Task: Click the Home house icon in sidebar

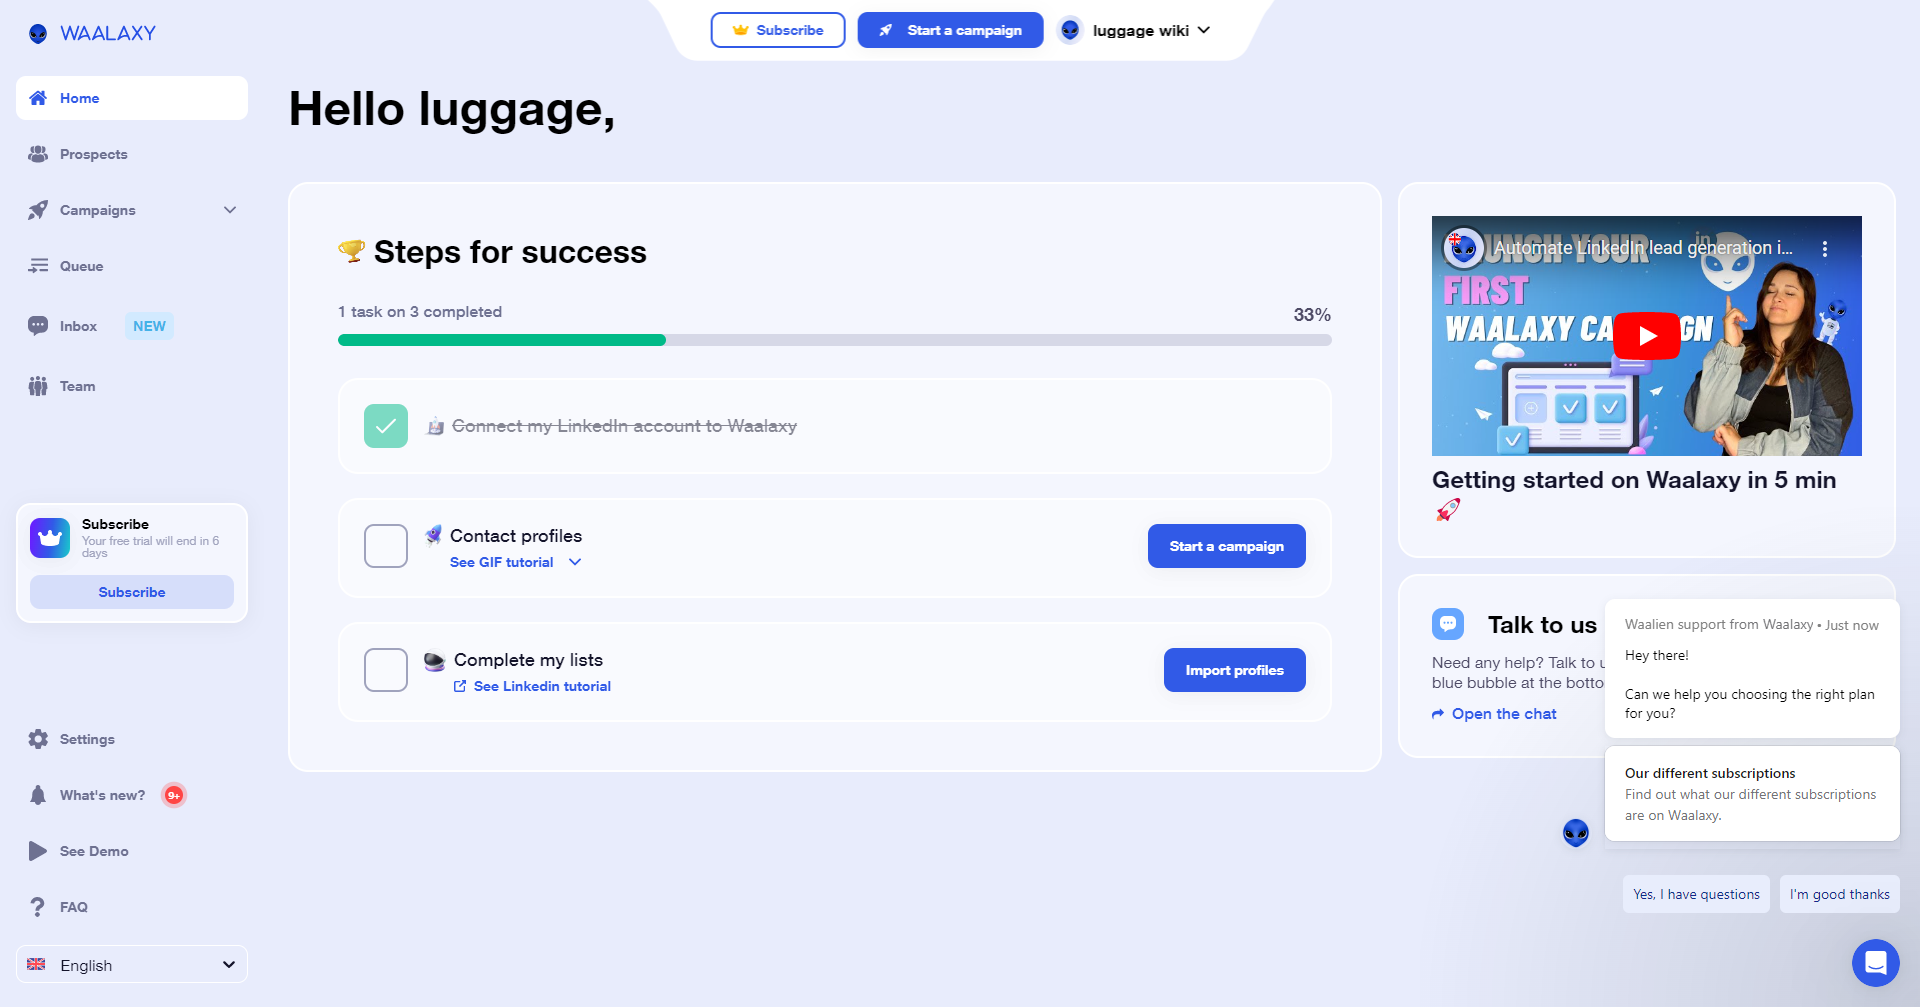Action: (38, 98)
